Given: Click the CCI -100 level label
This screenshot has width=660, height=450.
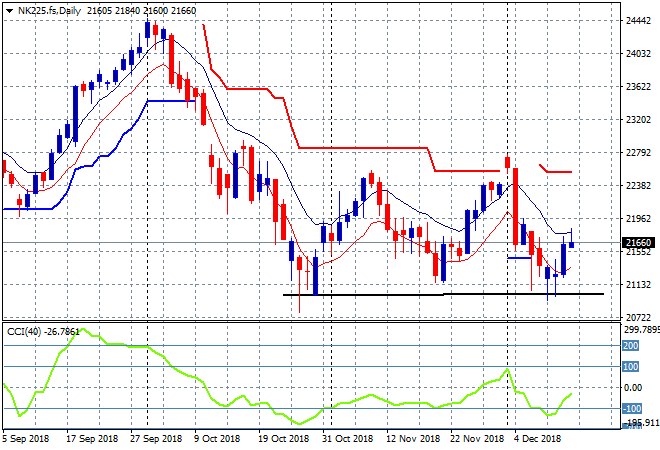Looking at the screenshot, I should click(632, 408).
